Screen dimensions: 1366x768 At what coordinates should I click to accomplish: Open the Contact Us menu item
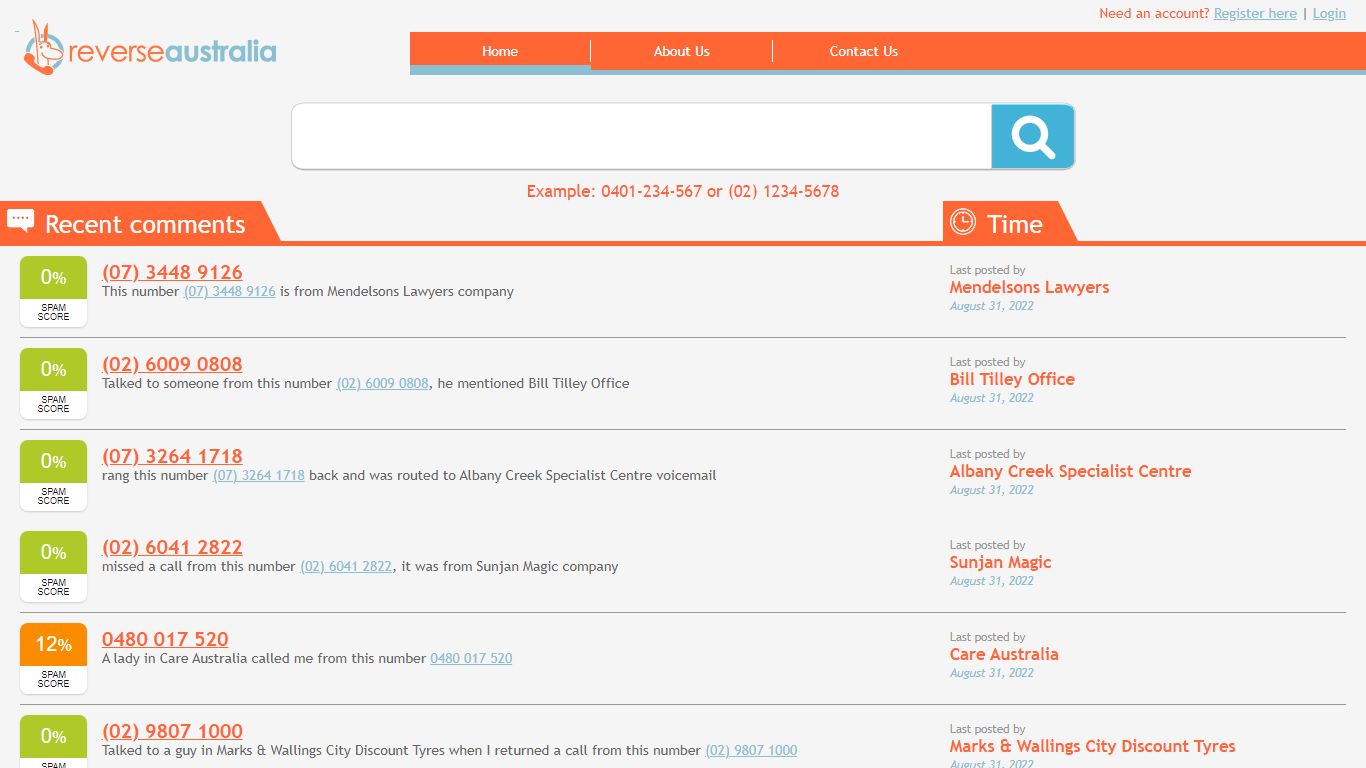point(864,51)
